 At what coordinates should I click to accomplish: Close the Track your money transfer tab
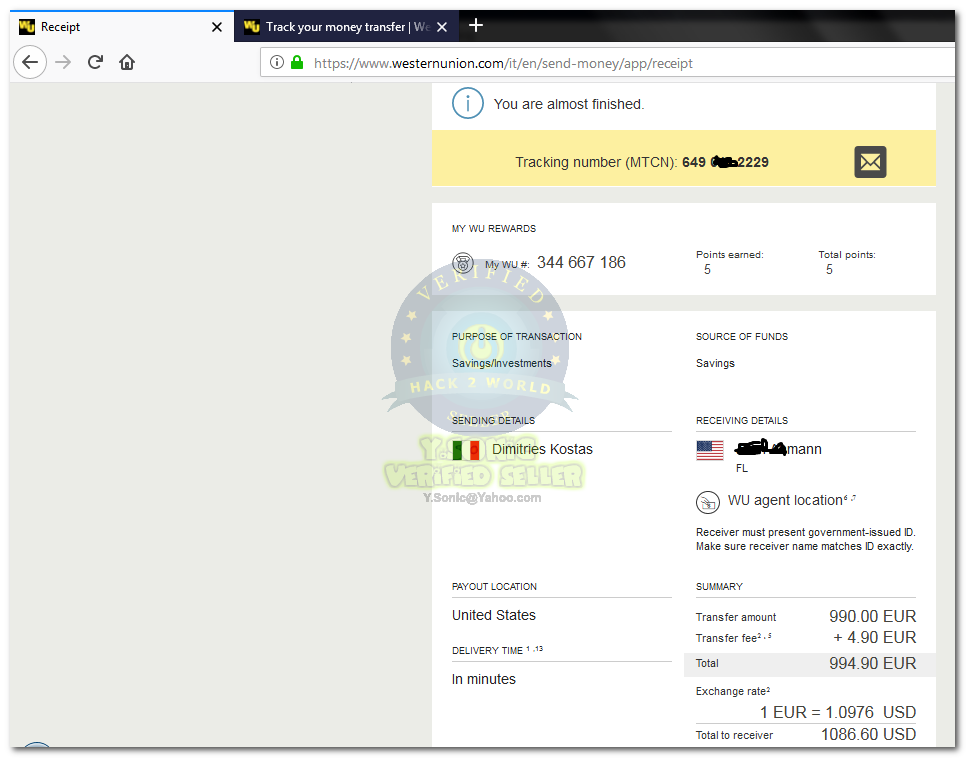point(442,27)
